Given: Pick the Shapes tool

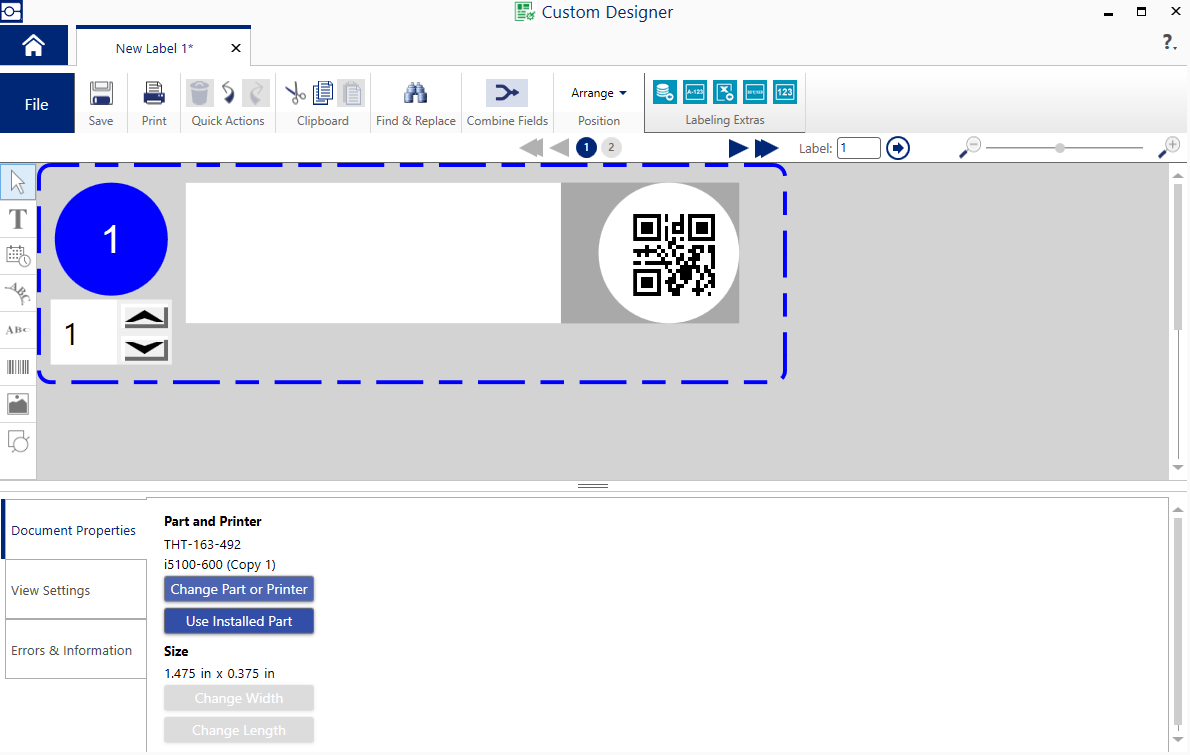Looking at the screenshot, I should click(x=18, y=441).
